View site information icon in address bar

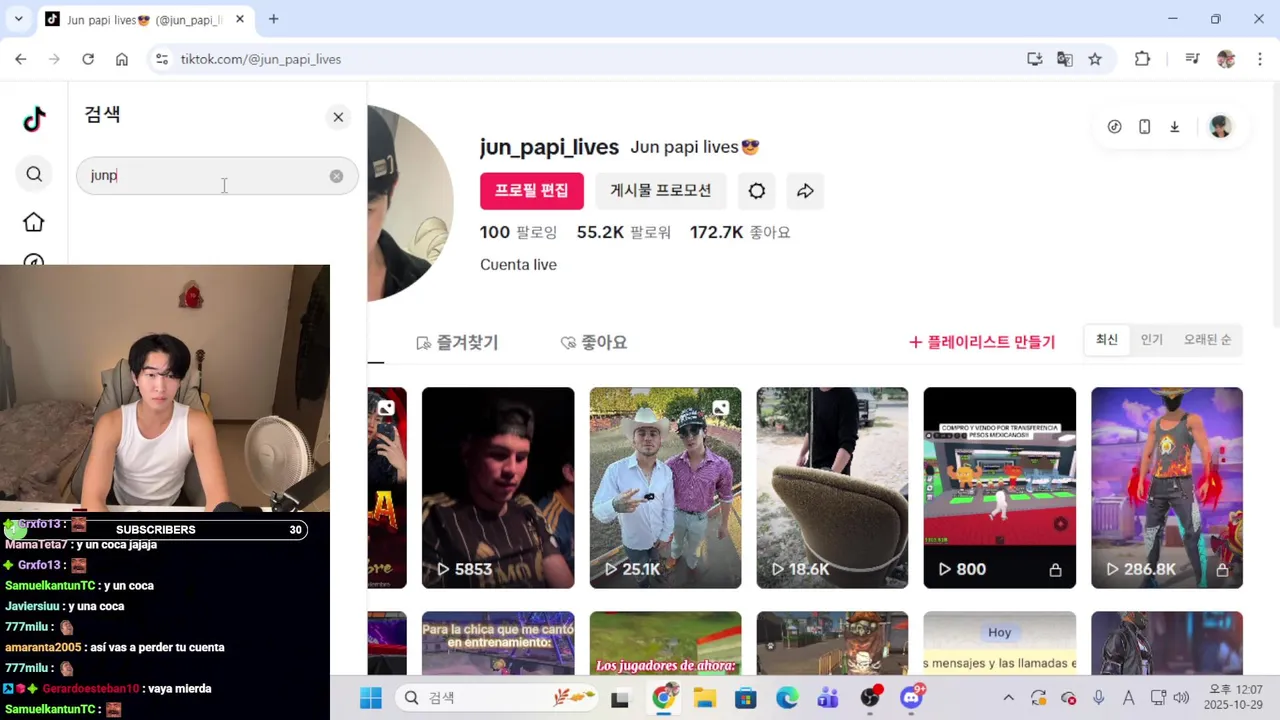[162, 59]
